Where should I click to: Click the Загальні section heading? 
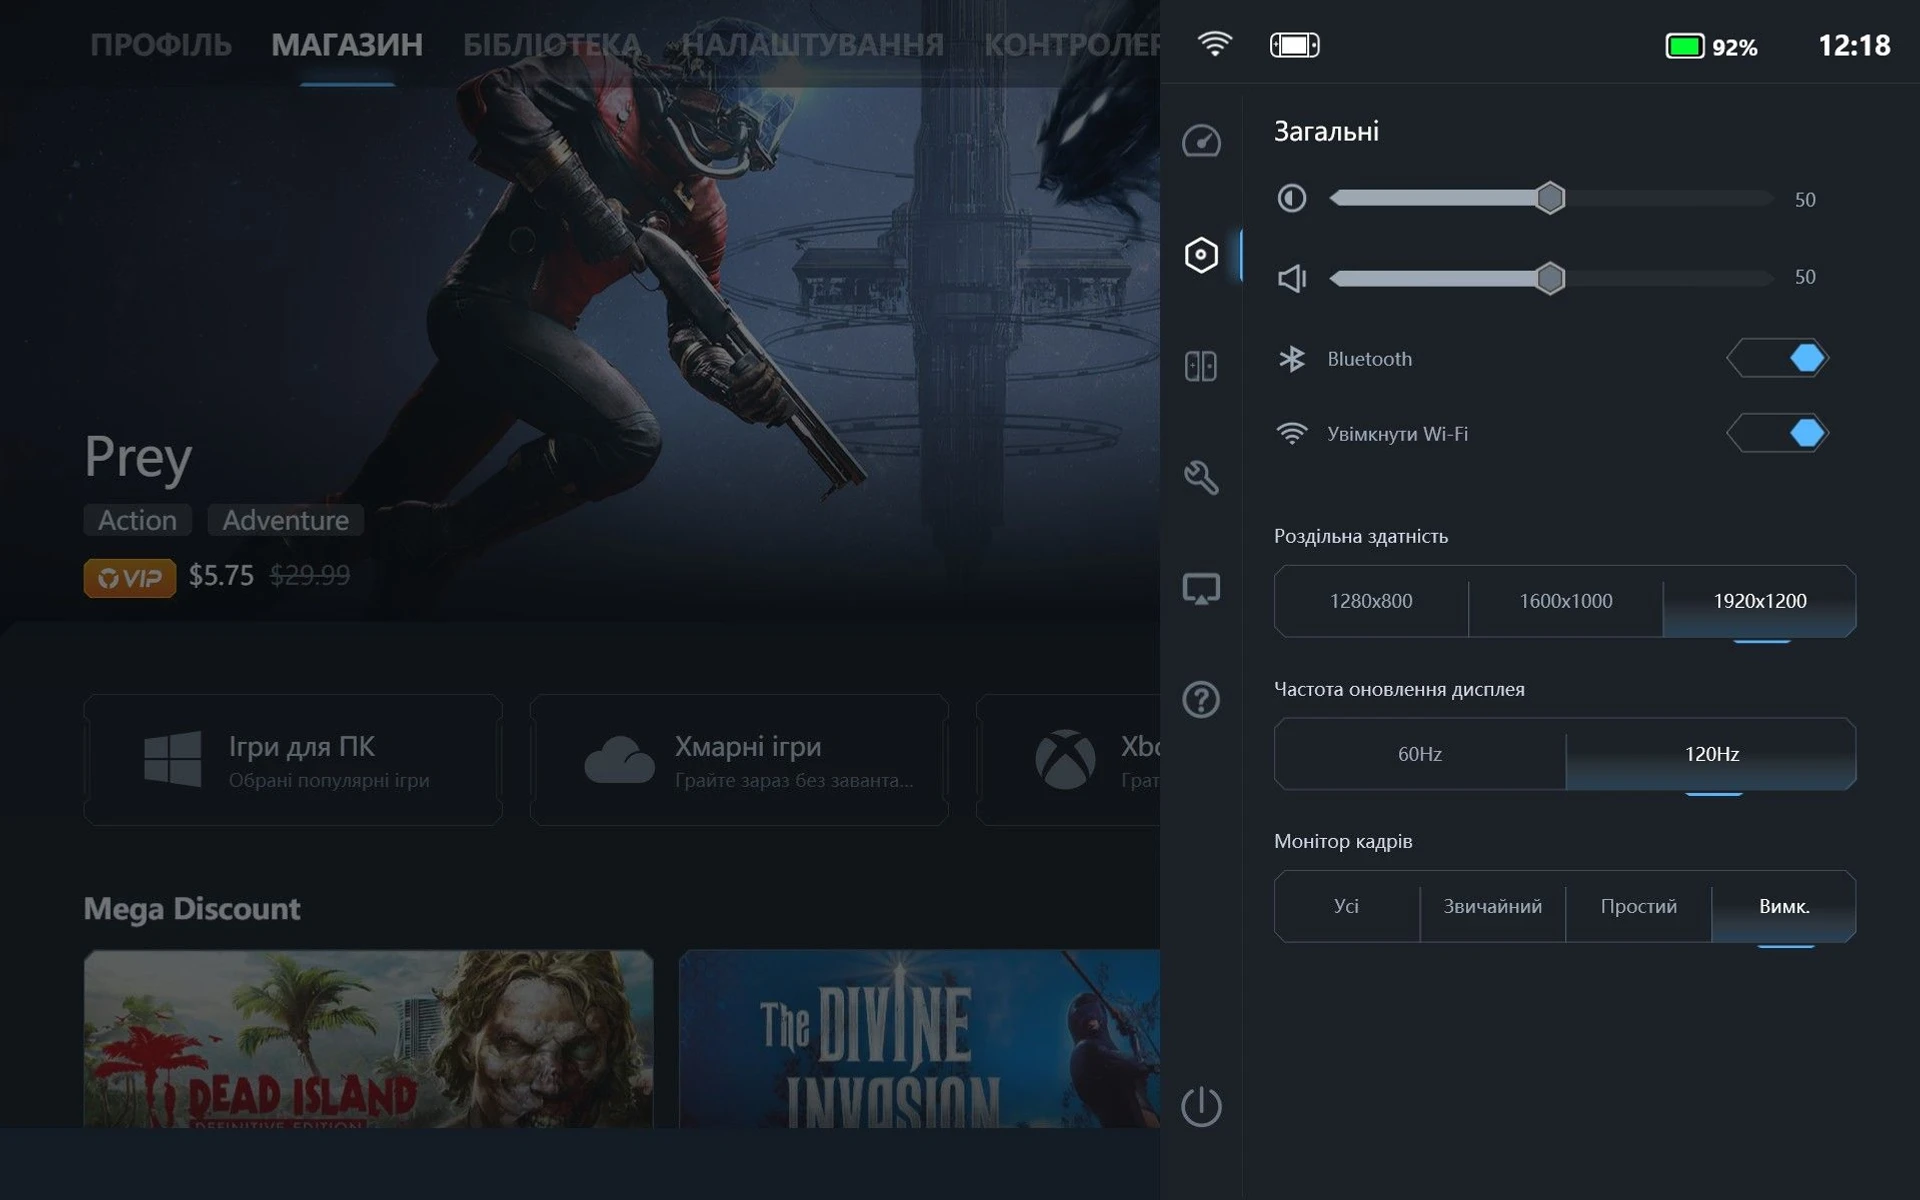coord(1326,131)
